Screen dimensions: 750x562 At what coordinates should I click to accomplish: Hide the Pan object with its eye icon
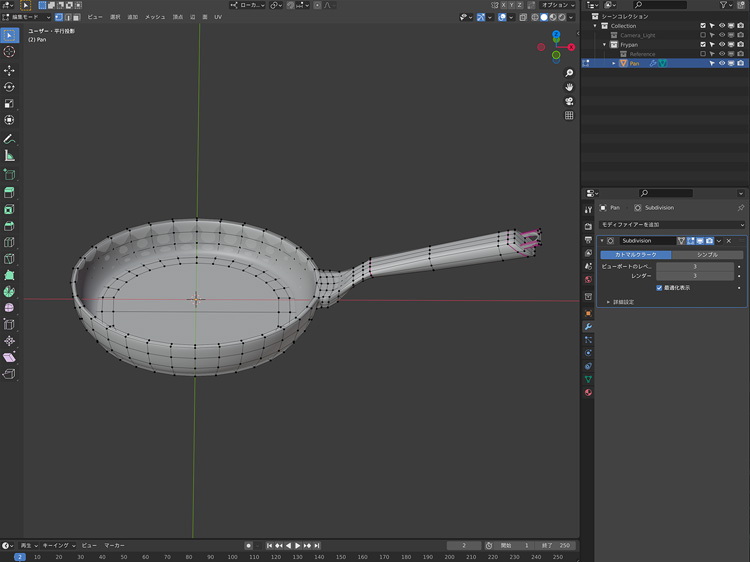click(x=721, y=63)
